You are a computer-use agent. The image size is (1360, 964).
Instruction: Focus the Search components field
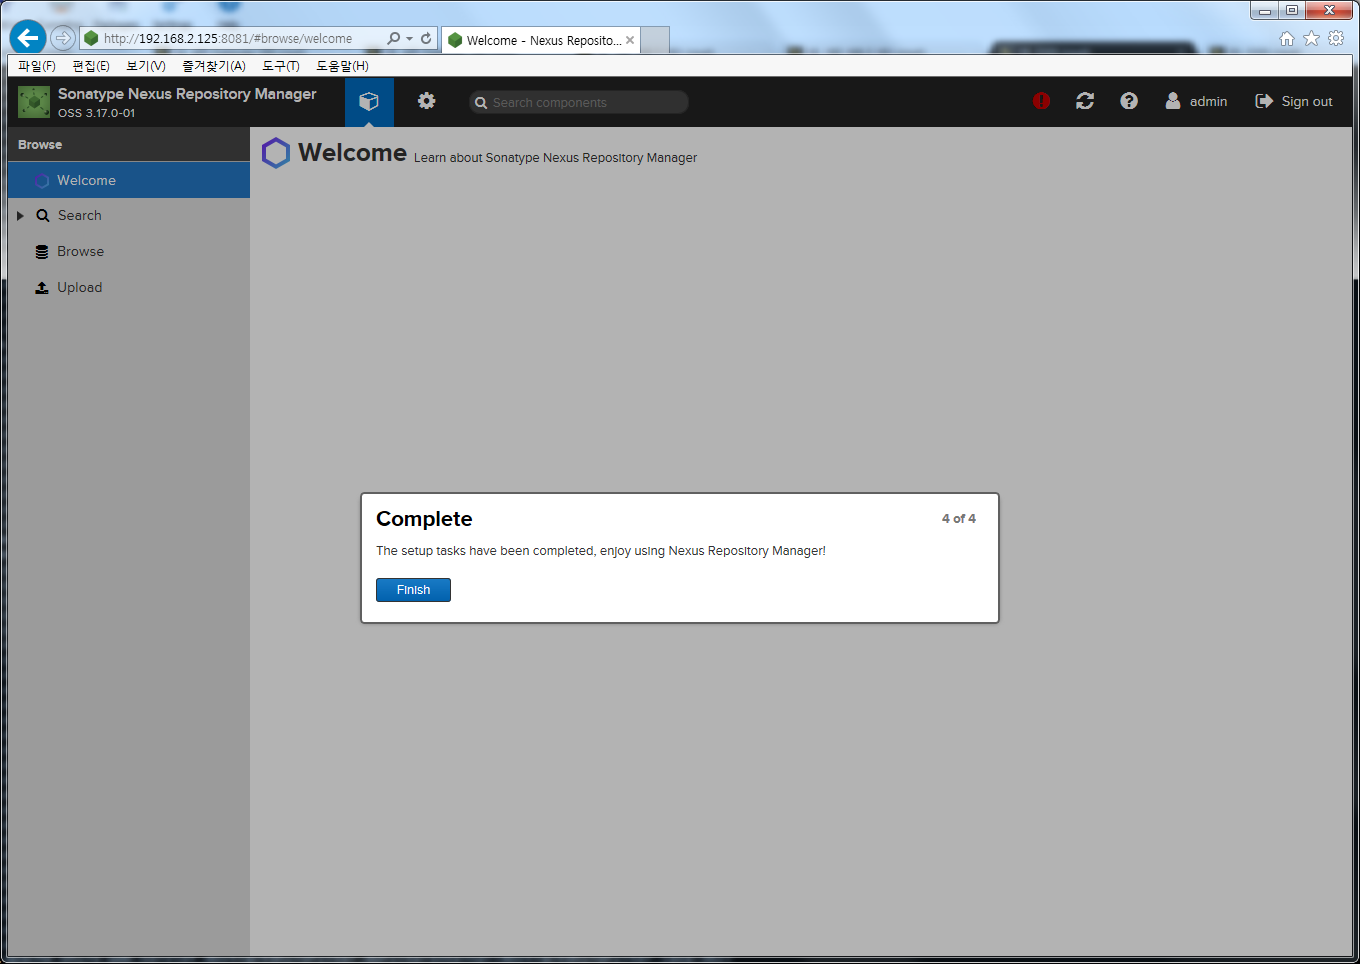pyautogui.click(x=579, y=102)
